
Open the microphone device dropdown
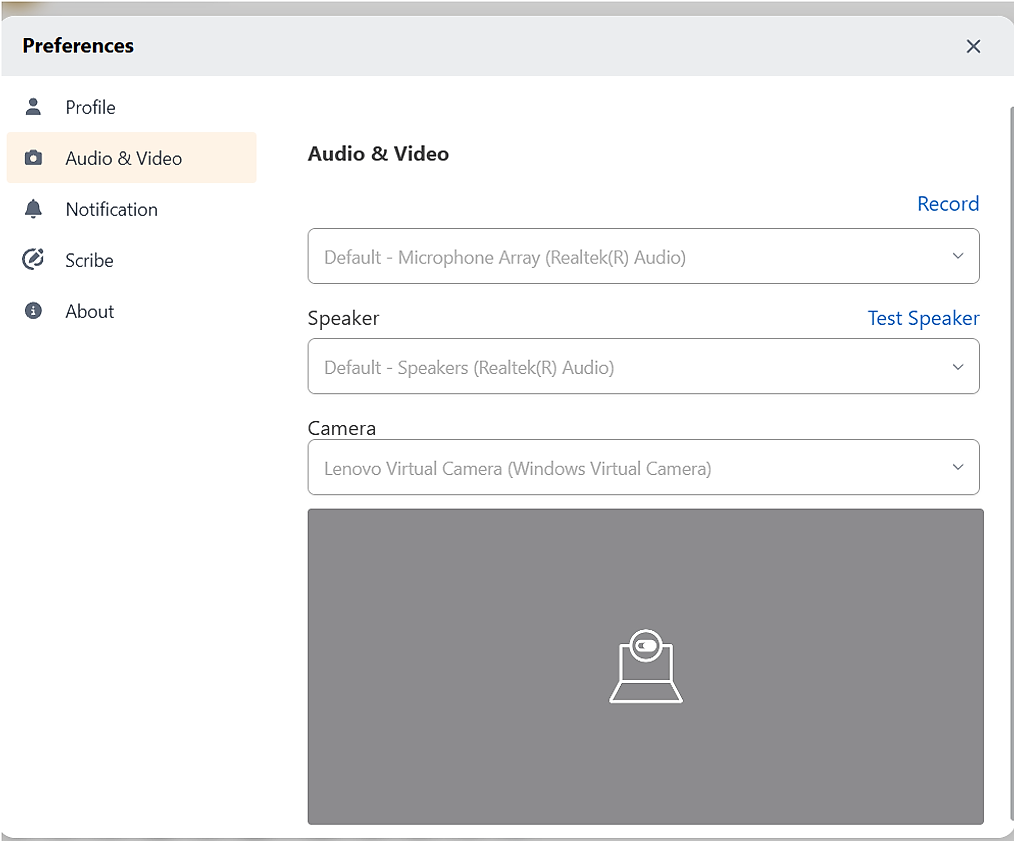click(x=643, y=256)
